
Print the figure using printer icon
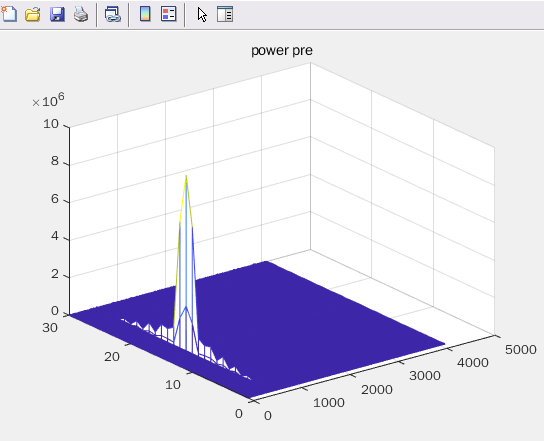coord(81,15)
